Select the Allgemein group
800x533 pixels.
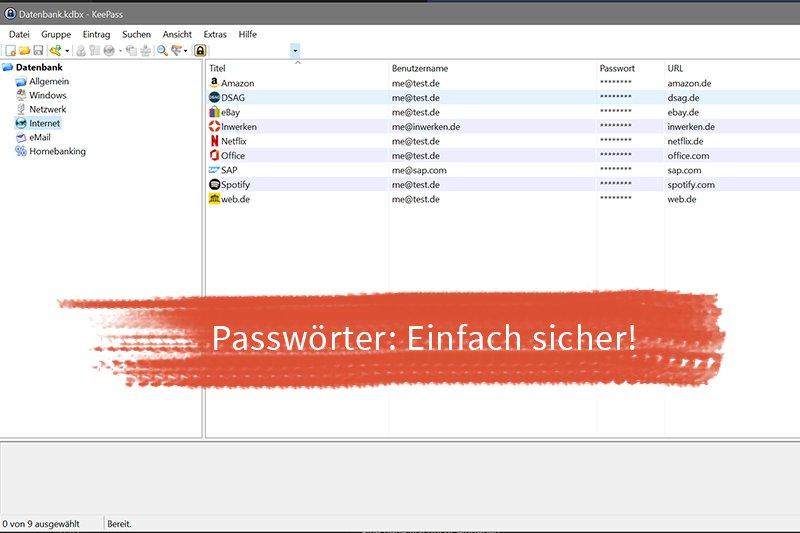[x=49, y=81]
